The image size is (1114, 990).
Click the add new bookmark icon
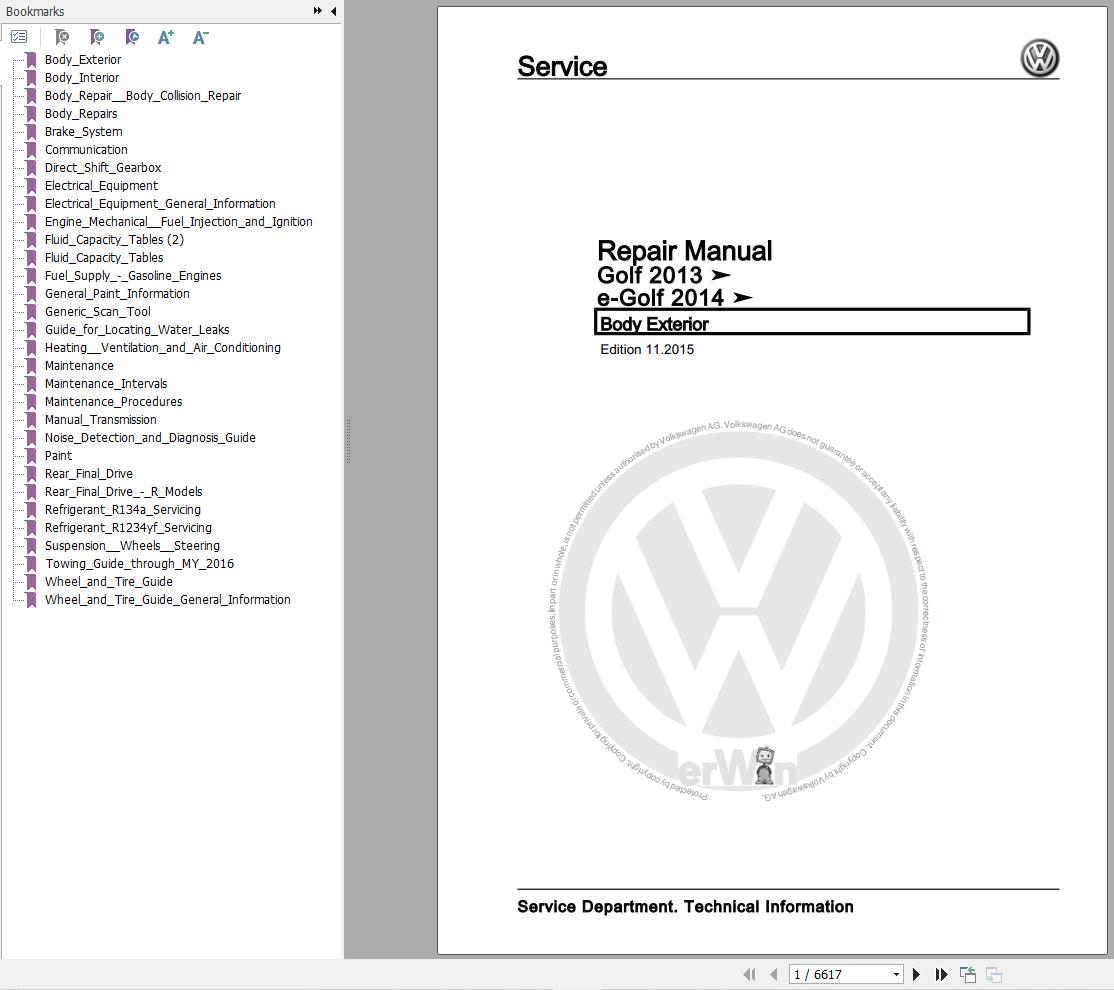[x=97, y=37]
